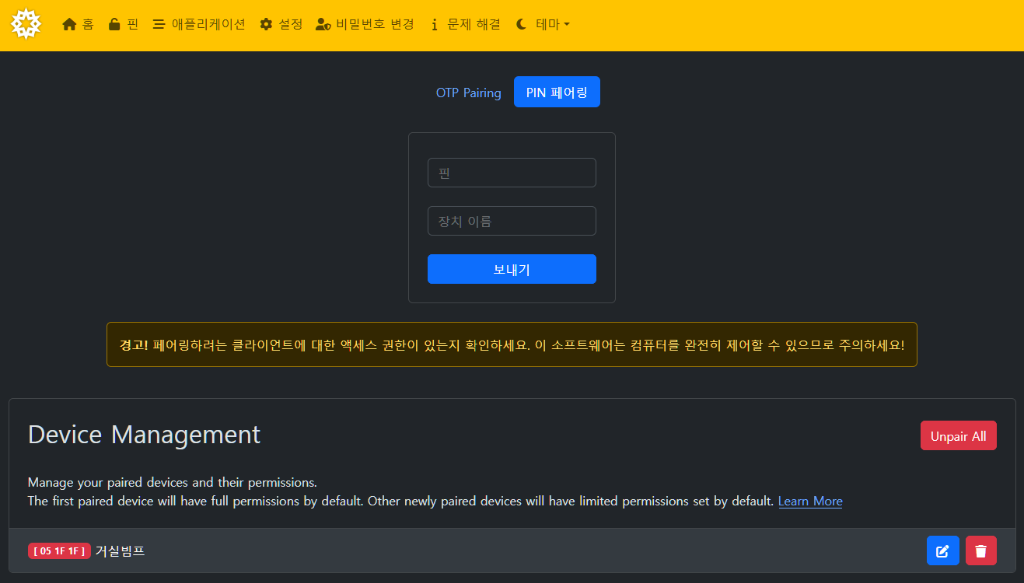Viewport: 1024px width, 583px height.
Task: Click the Sunshine logo icon
Action: pos(26,24)
